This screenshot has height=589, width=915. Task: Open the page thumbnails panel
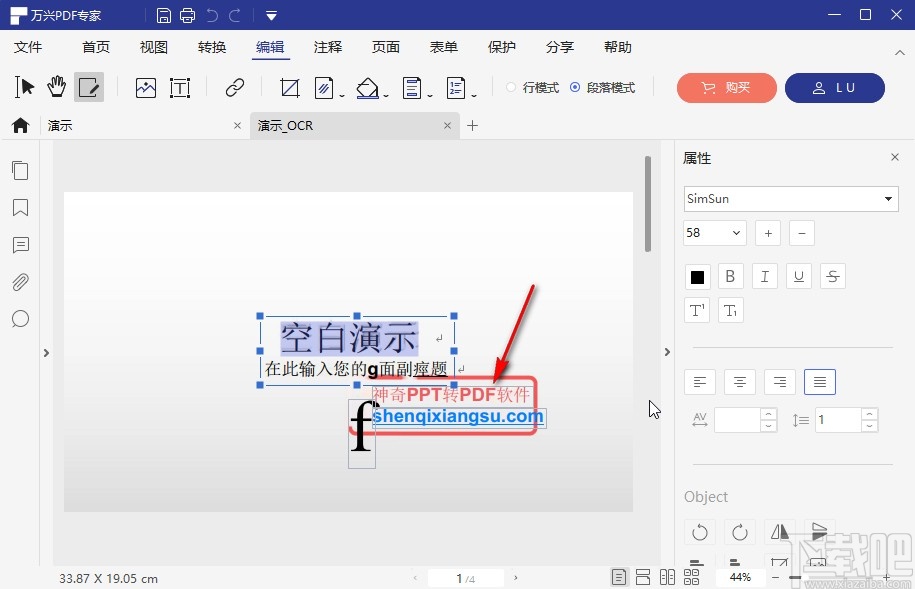click(x=20, y=170)
